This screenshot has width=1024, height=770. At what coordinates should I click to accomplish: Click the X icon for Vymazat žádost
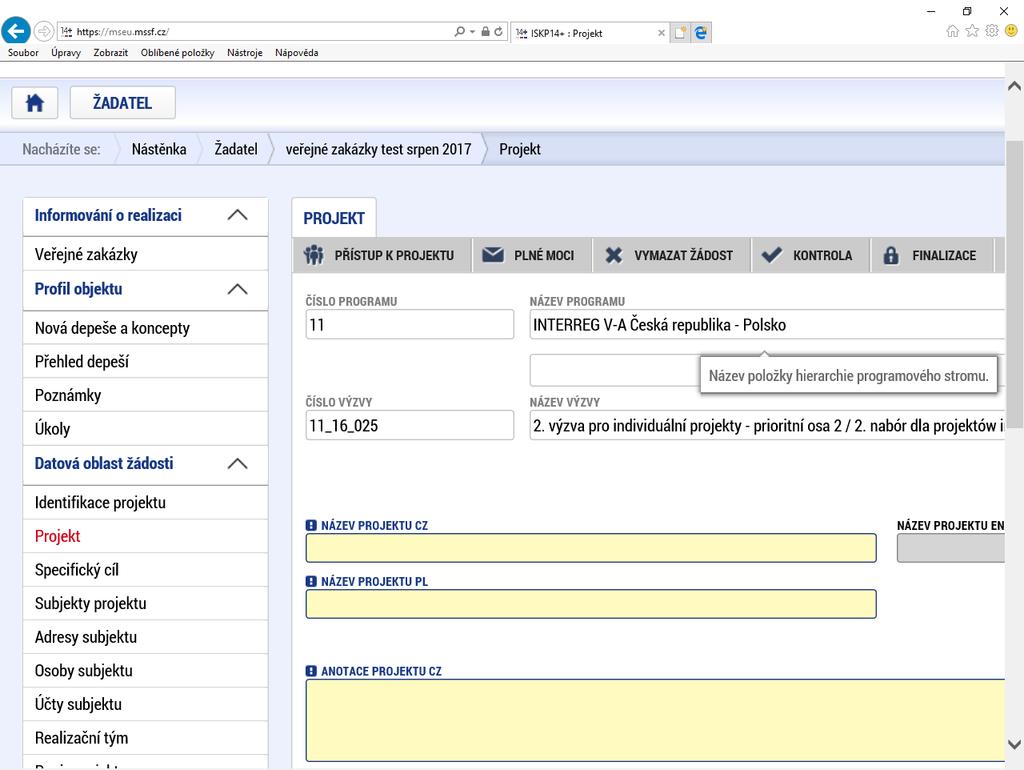point(613,255)
